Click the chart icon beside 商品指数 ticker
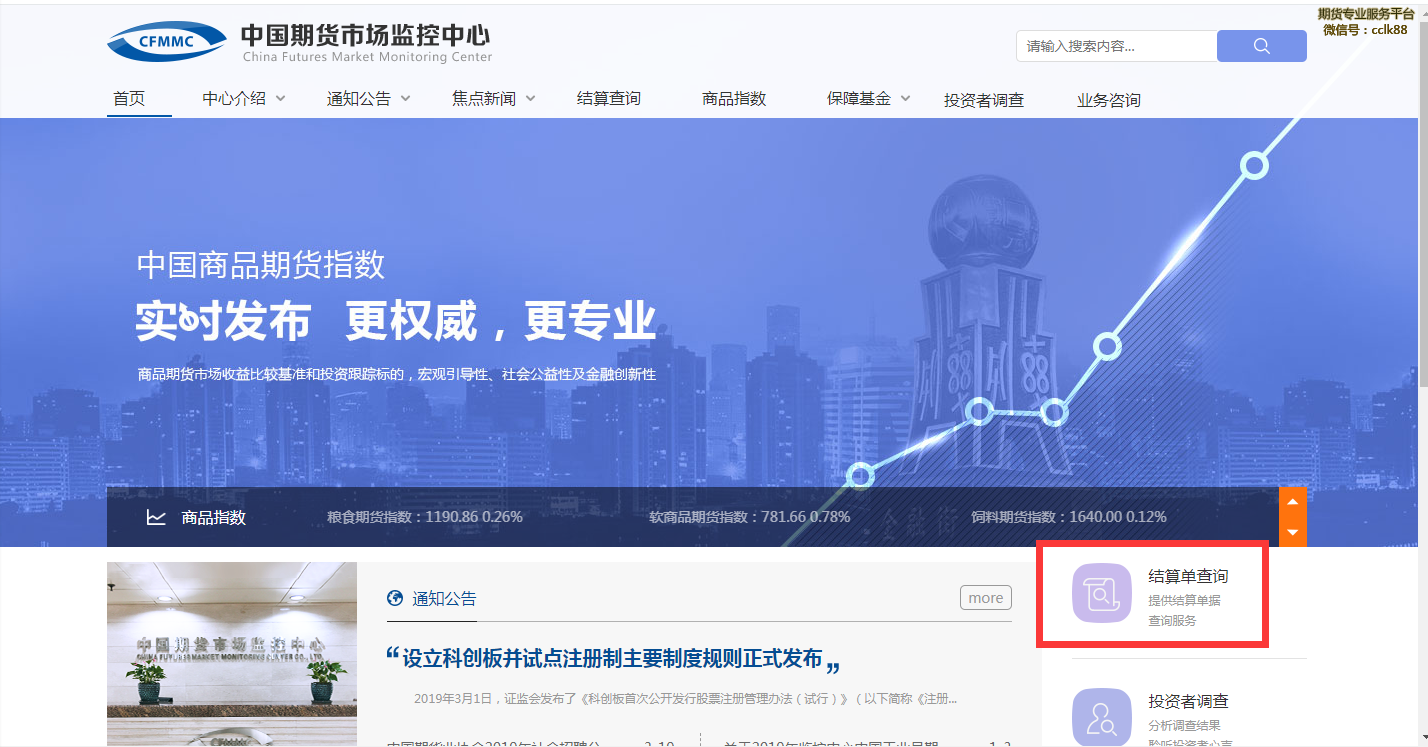The image size is (1428, 747). point(156,517)
